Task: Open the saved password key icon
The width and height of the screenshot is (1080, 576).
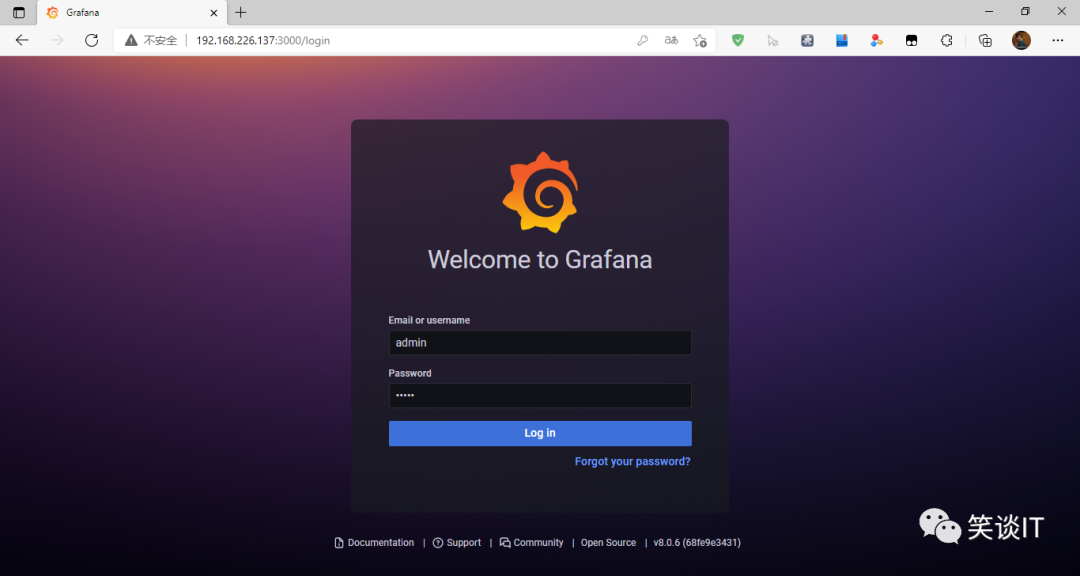Action: click(x=643, y=41)
